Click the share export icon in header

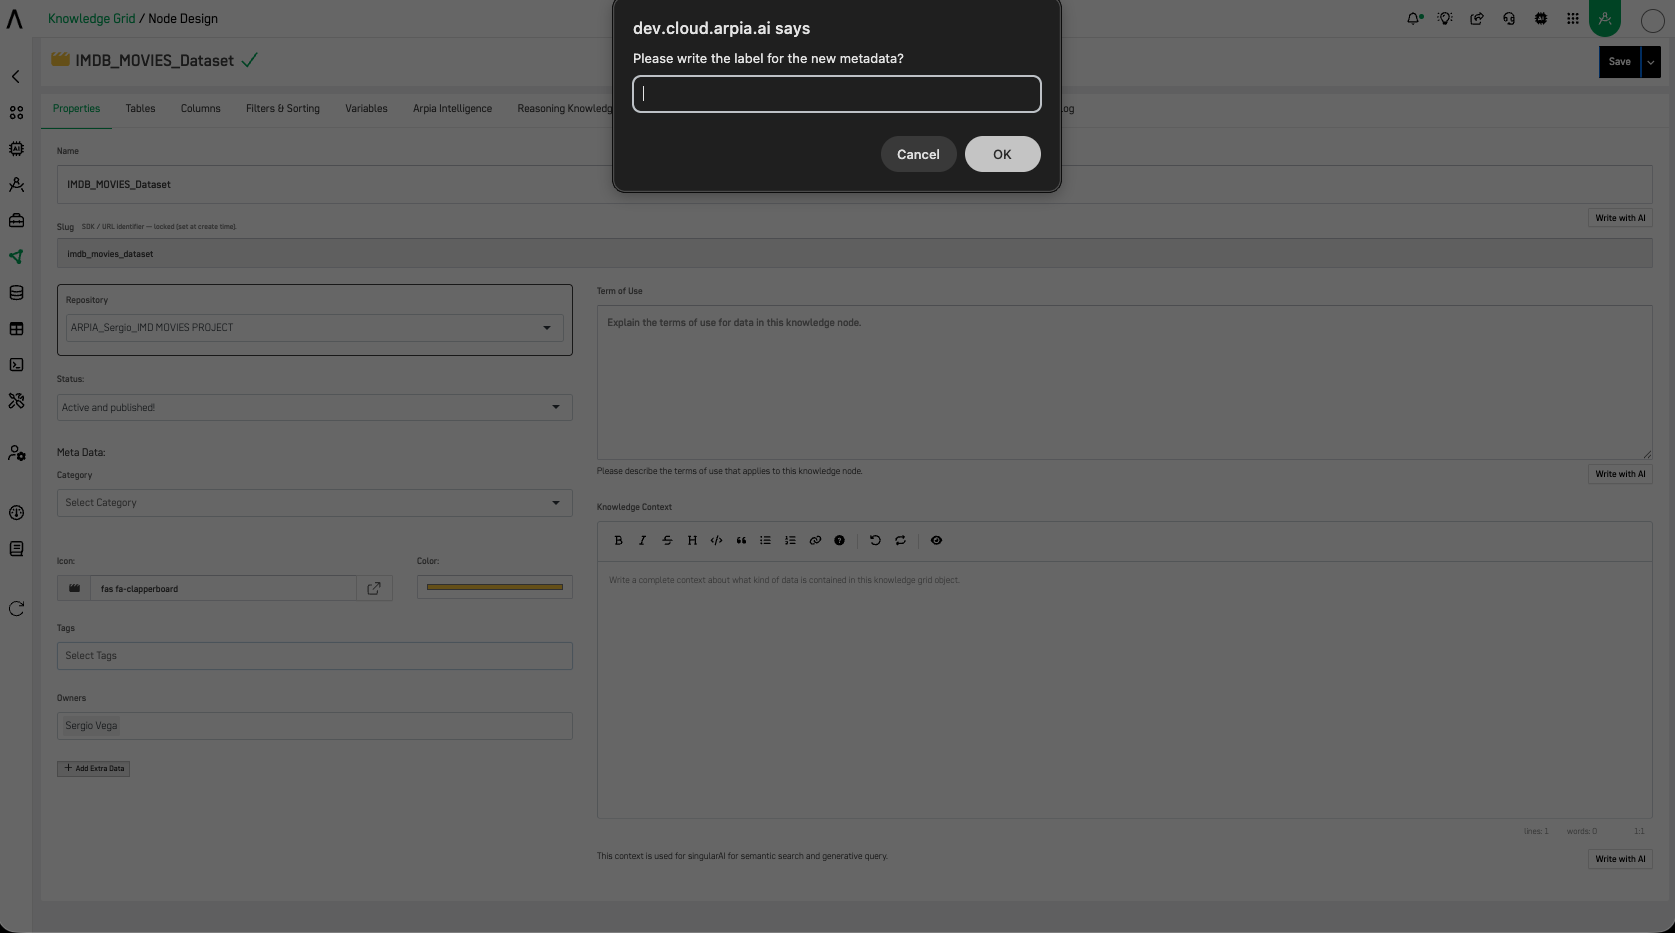1477,18
